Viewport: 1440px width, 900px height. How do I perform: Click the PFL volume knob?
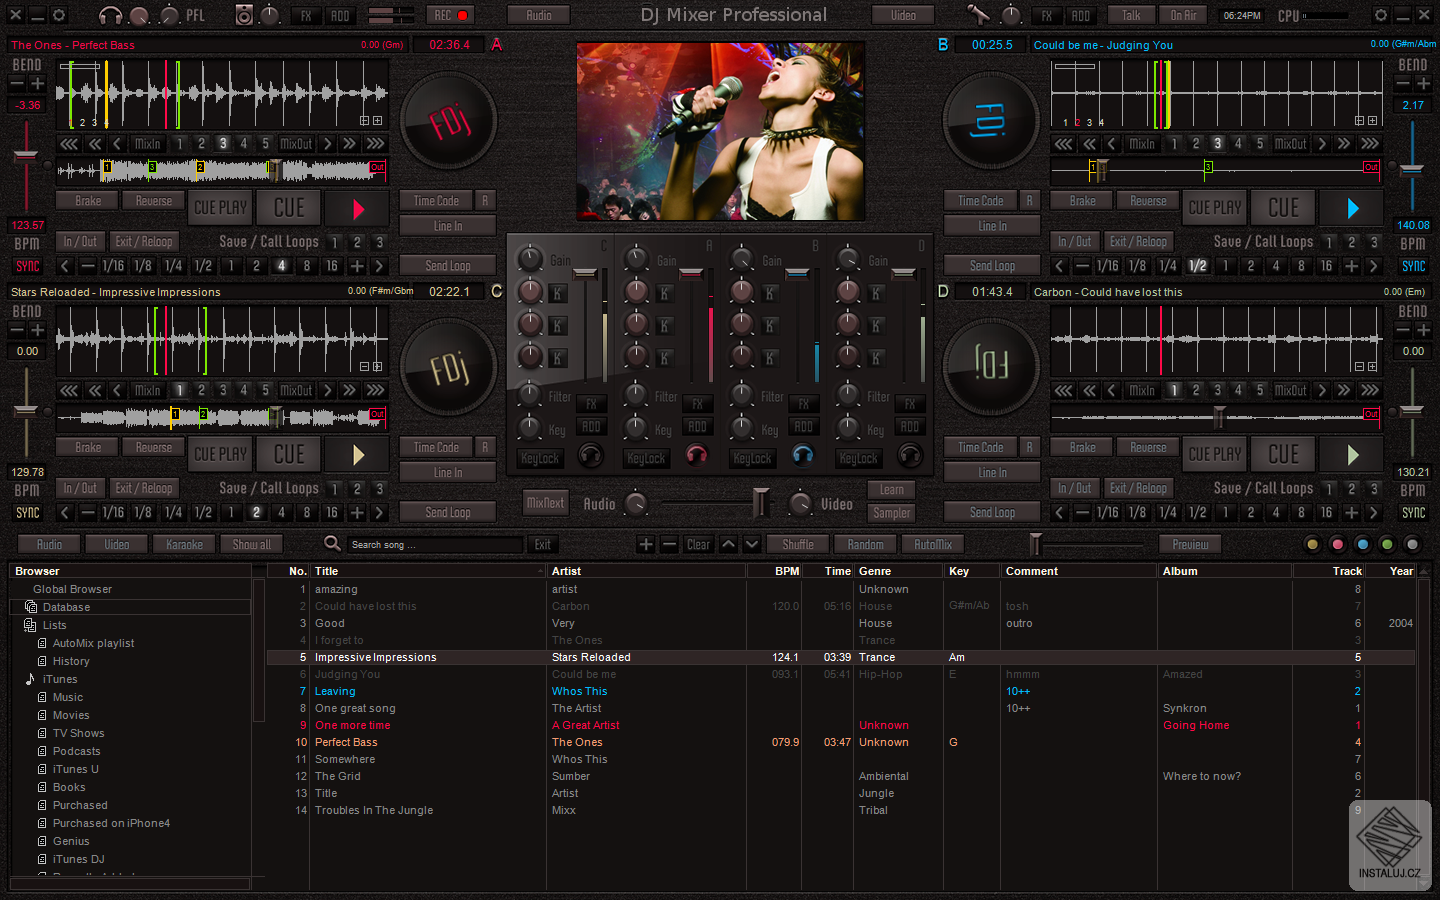click(x=169, y=15)
